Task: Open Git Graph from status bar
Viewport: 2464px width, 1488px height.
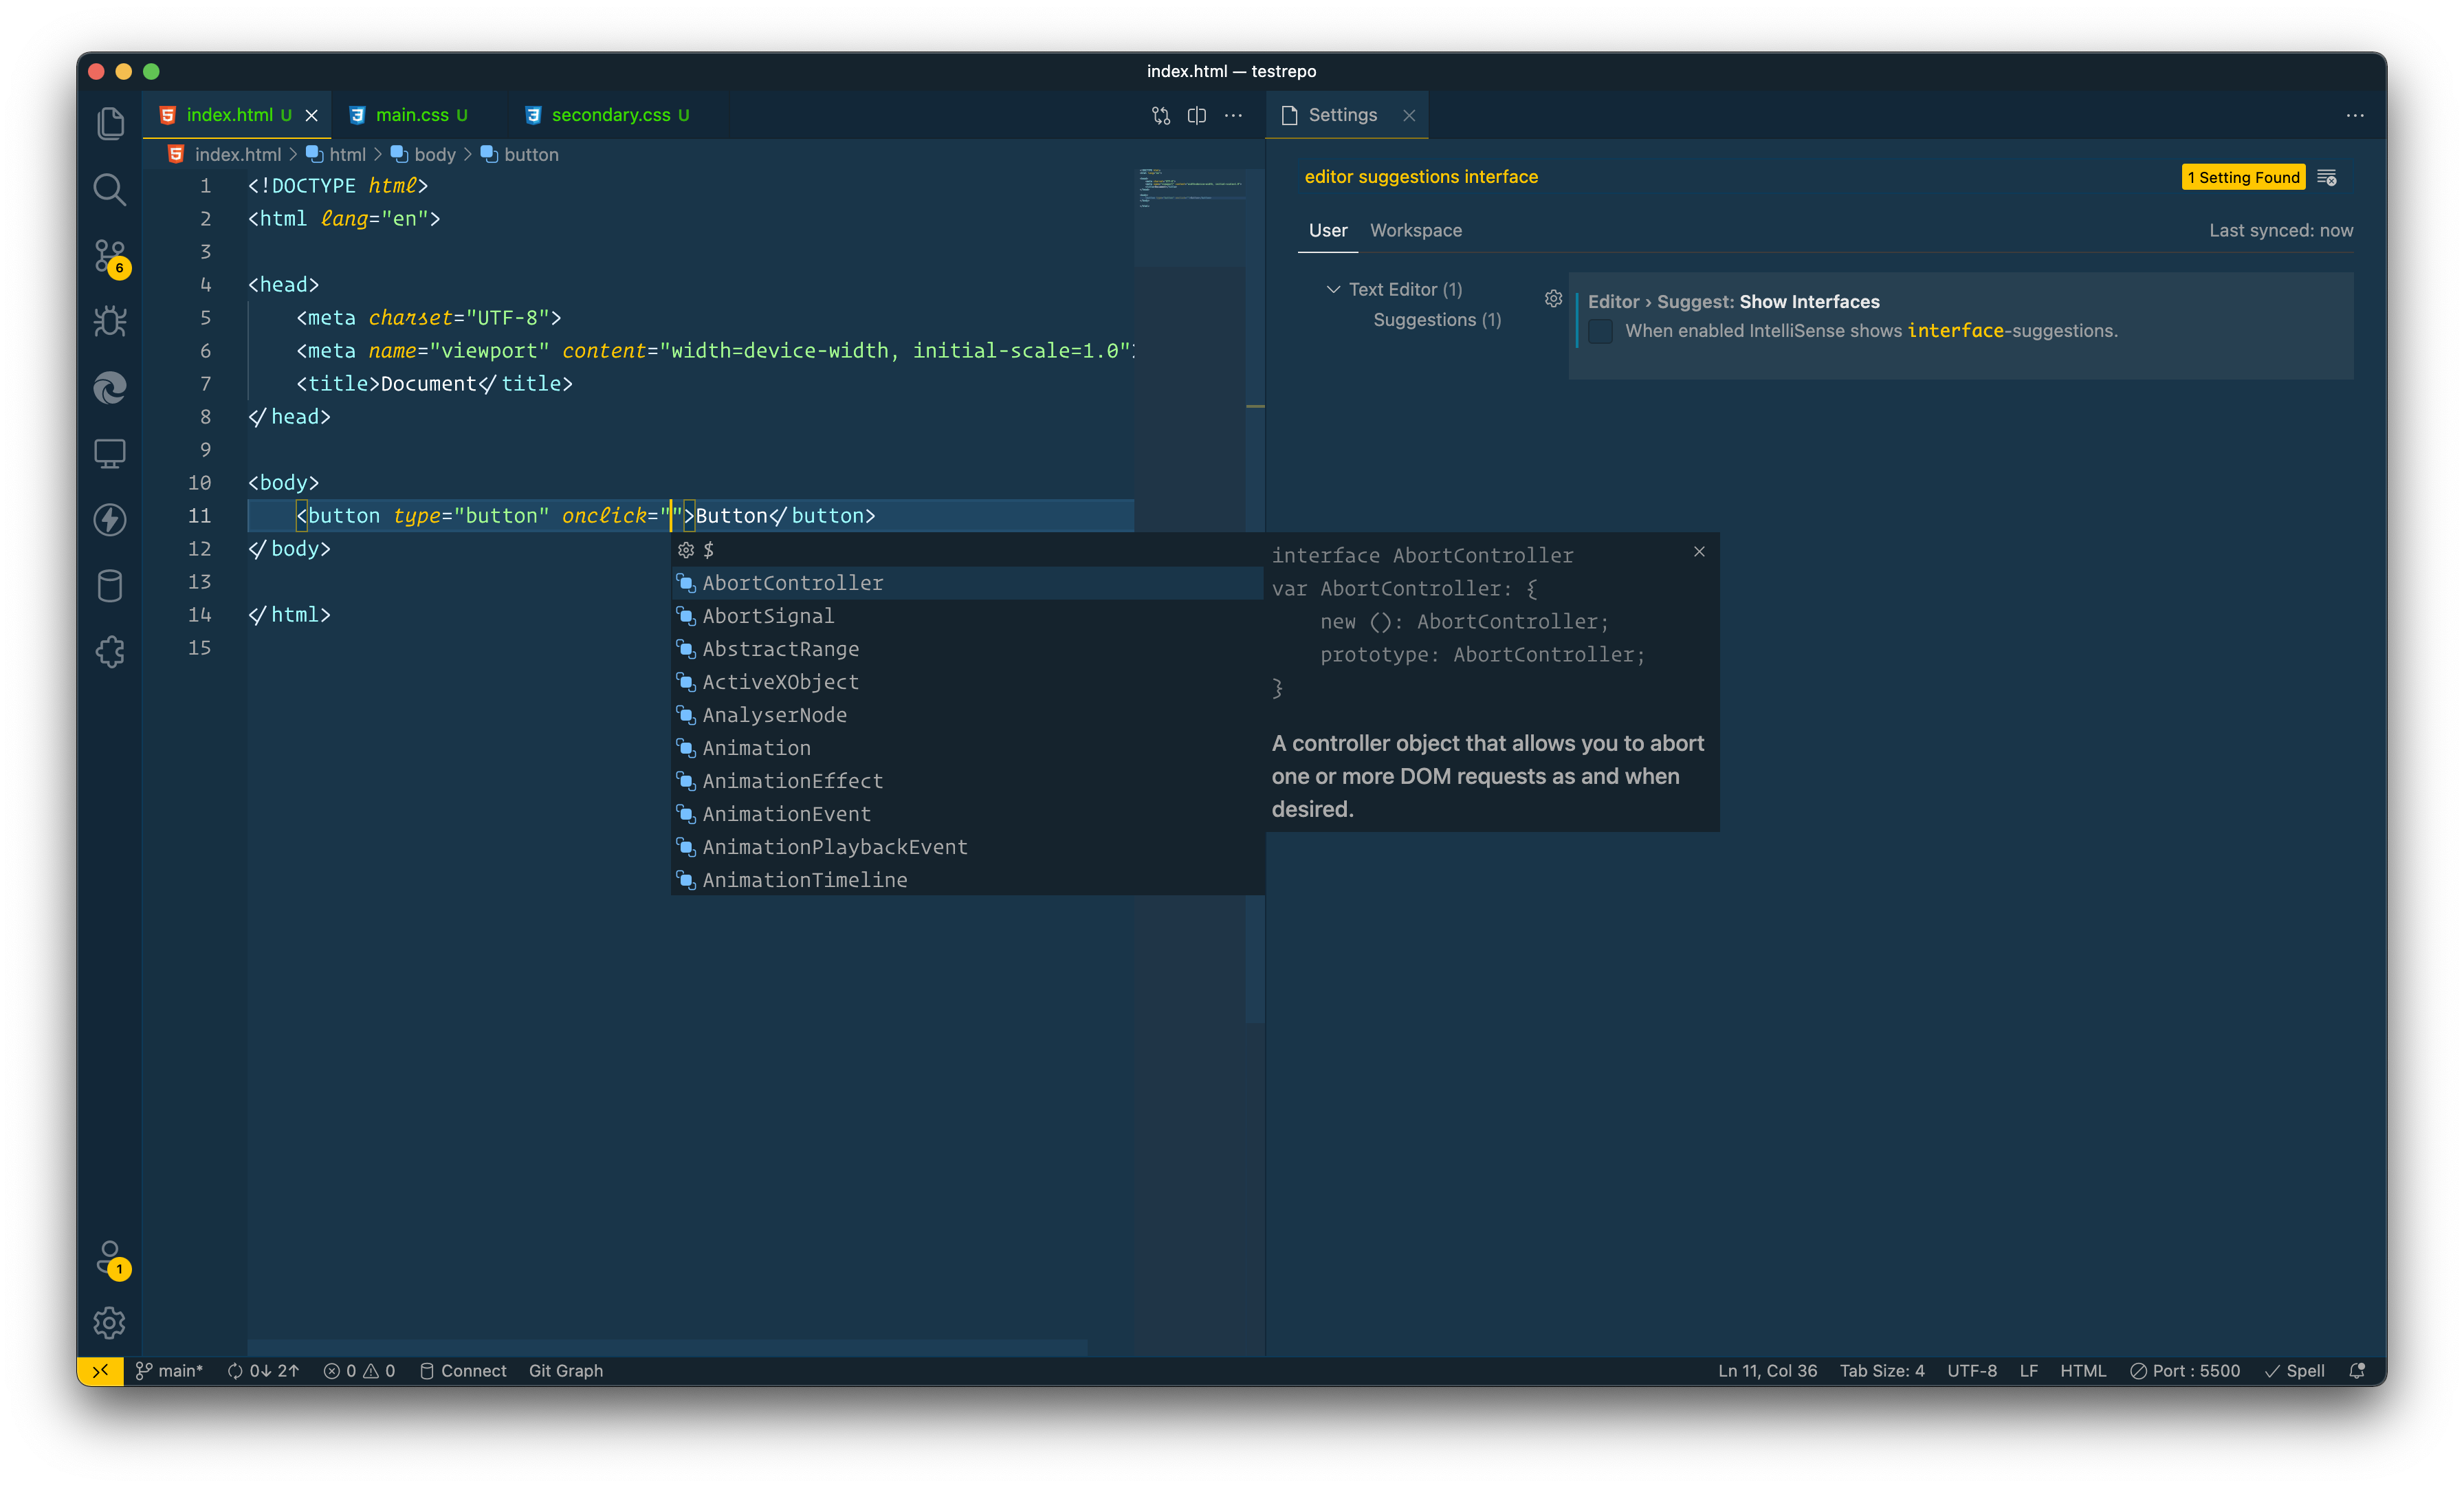Action: [x=566, y=1370]
